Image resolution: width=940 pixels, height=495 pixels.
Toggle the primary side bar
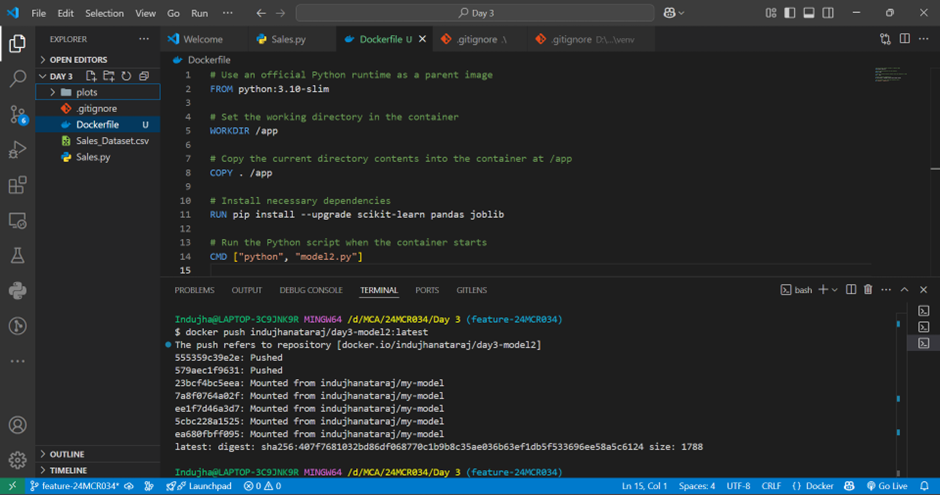[x=790, y=13]
